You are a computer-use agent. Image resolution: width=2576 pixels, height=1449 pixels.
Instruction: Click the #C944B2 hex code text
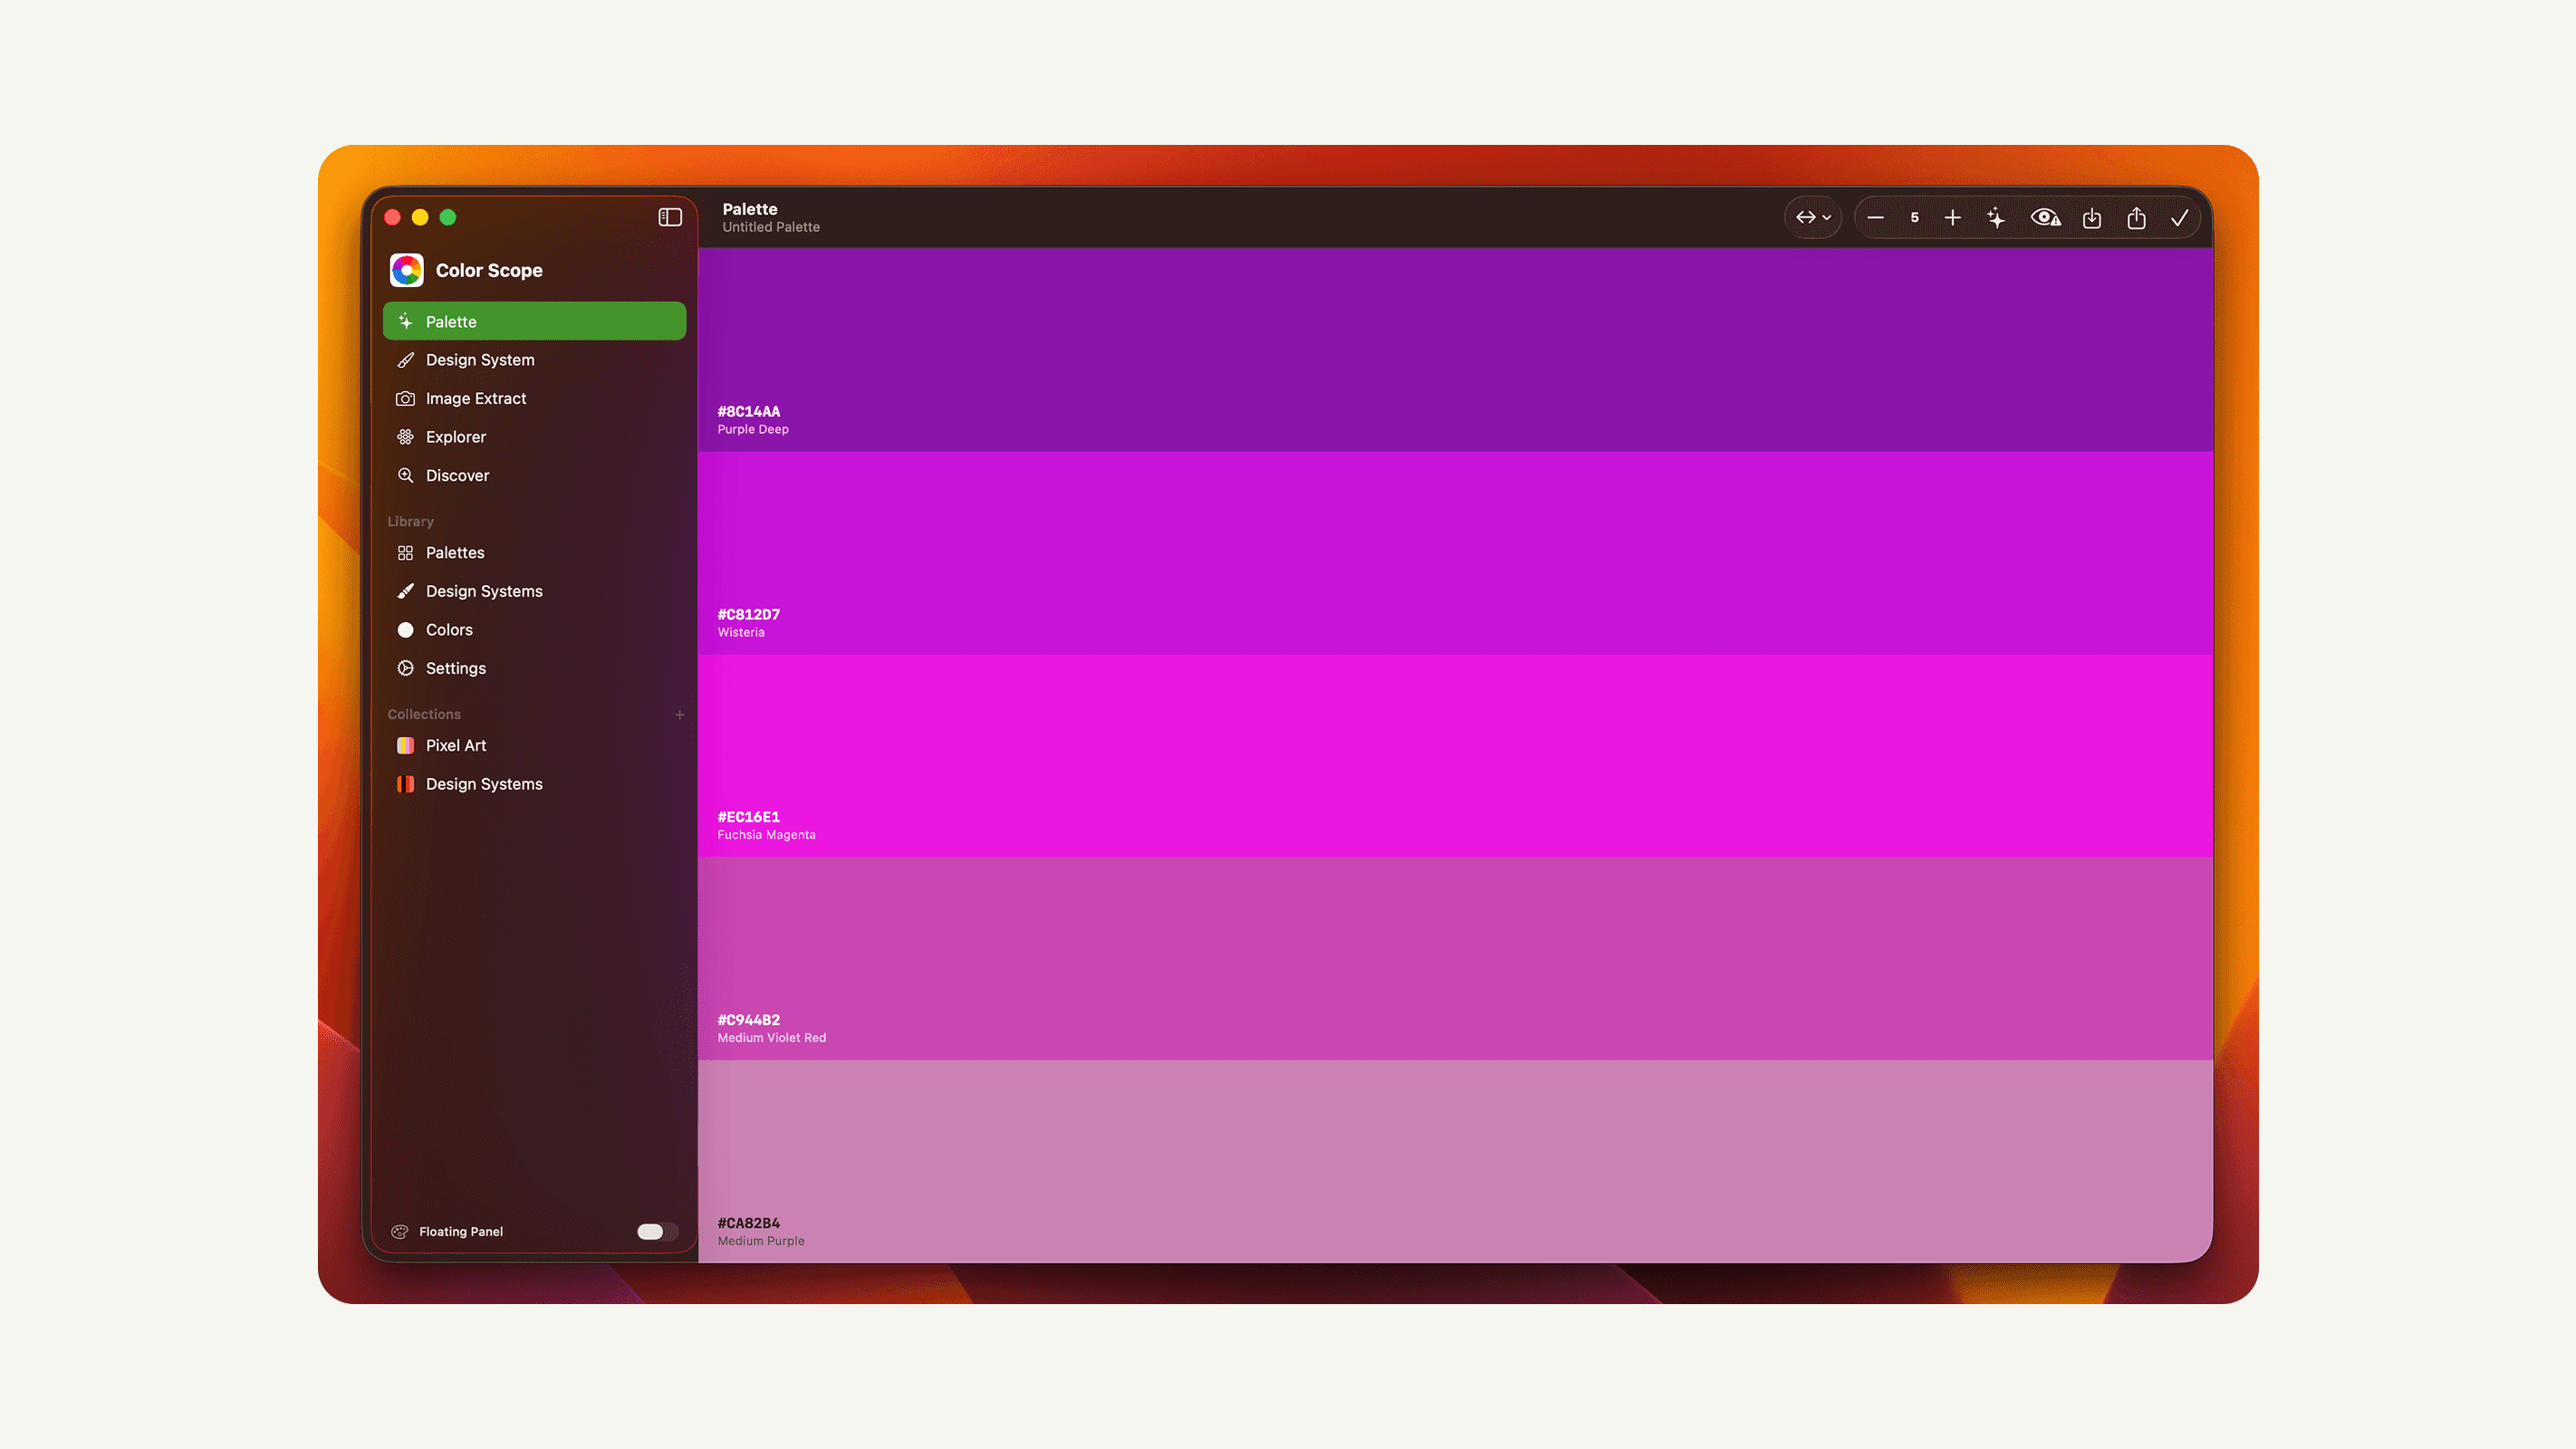[748, 1020]
